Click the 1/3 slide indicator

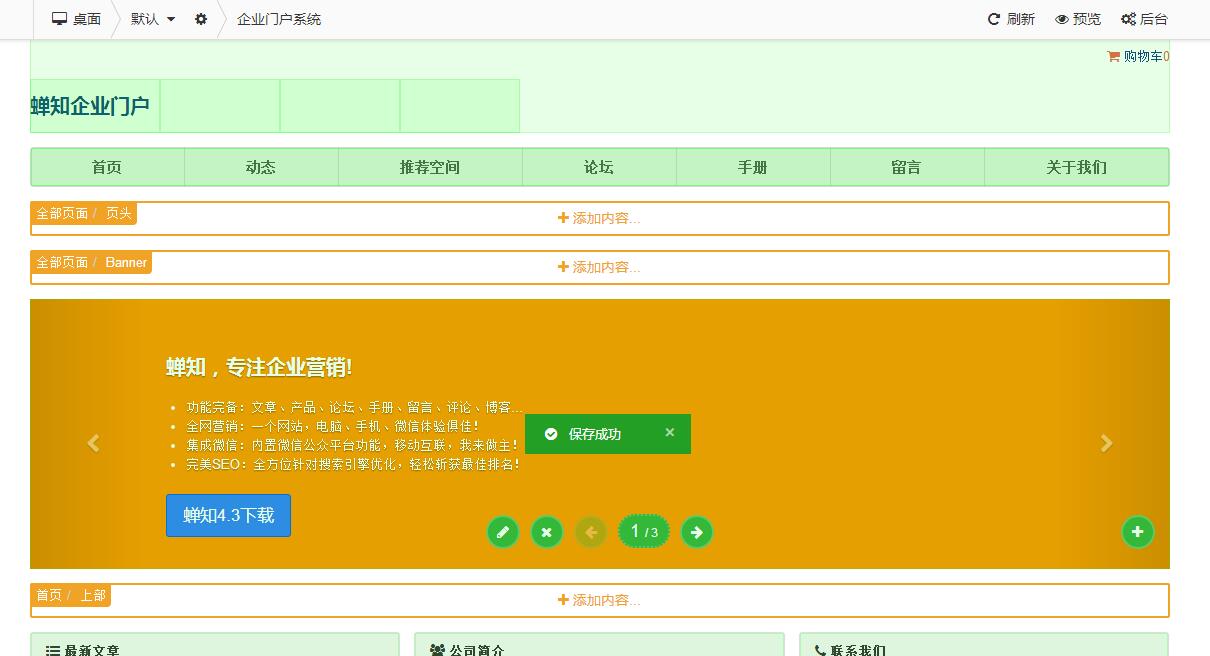click(643, 532)
